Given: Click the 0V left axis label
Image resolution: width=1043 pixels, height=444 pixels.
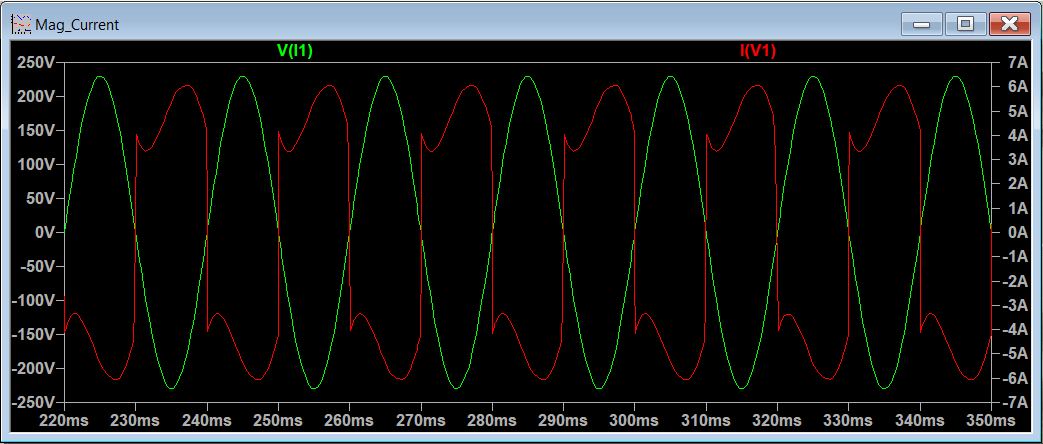Looking at the screenshot, I should click(x=45, y=232).
